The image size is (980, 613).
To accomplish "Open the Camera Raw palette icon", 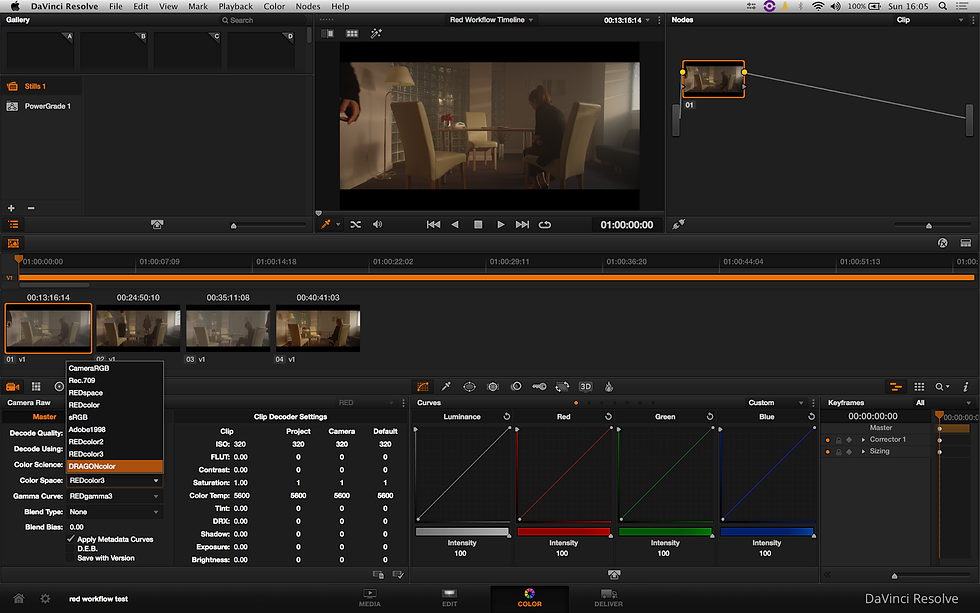I will coord(13,387).
